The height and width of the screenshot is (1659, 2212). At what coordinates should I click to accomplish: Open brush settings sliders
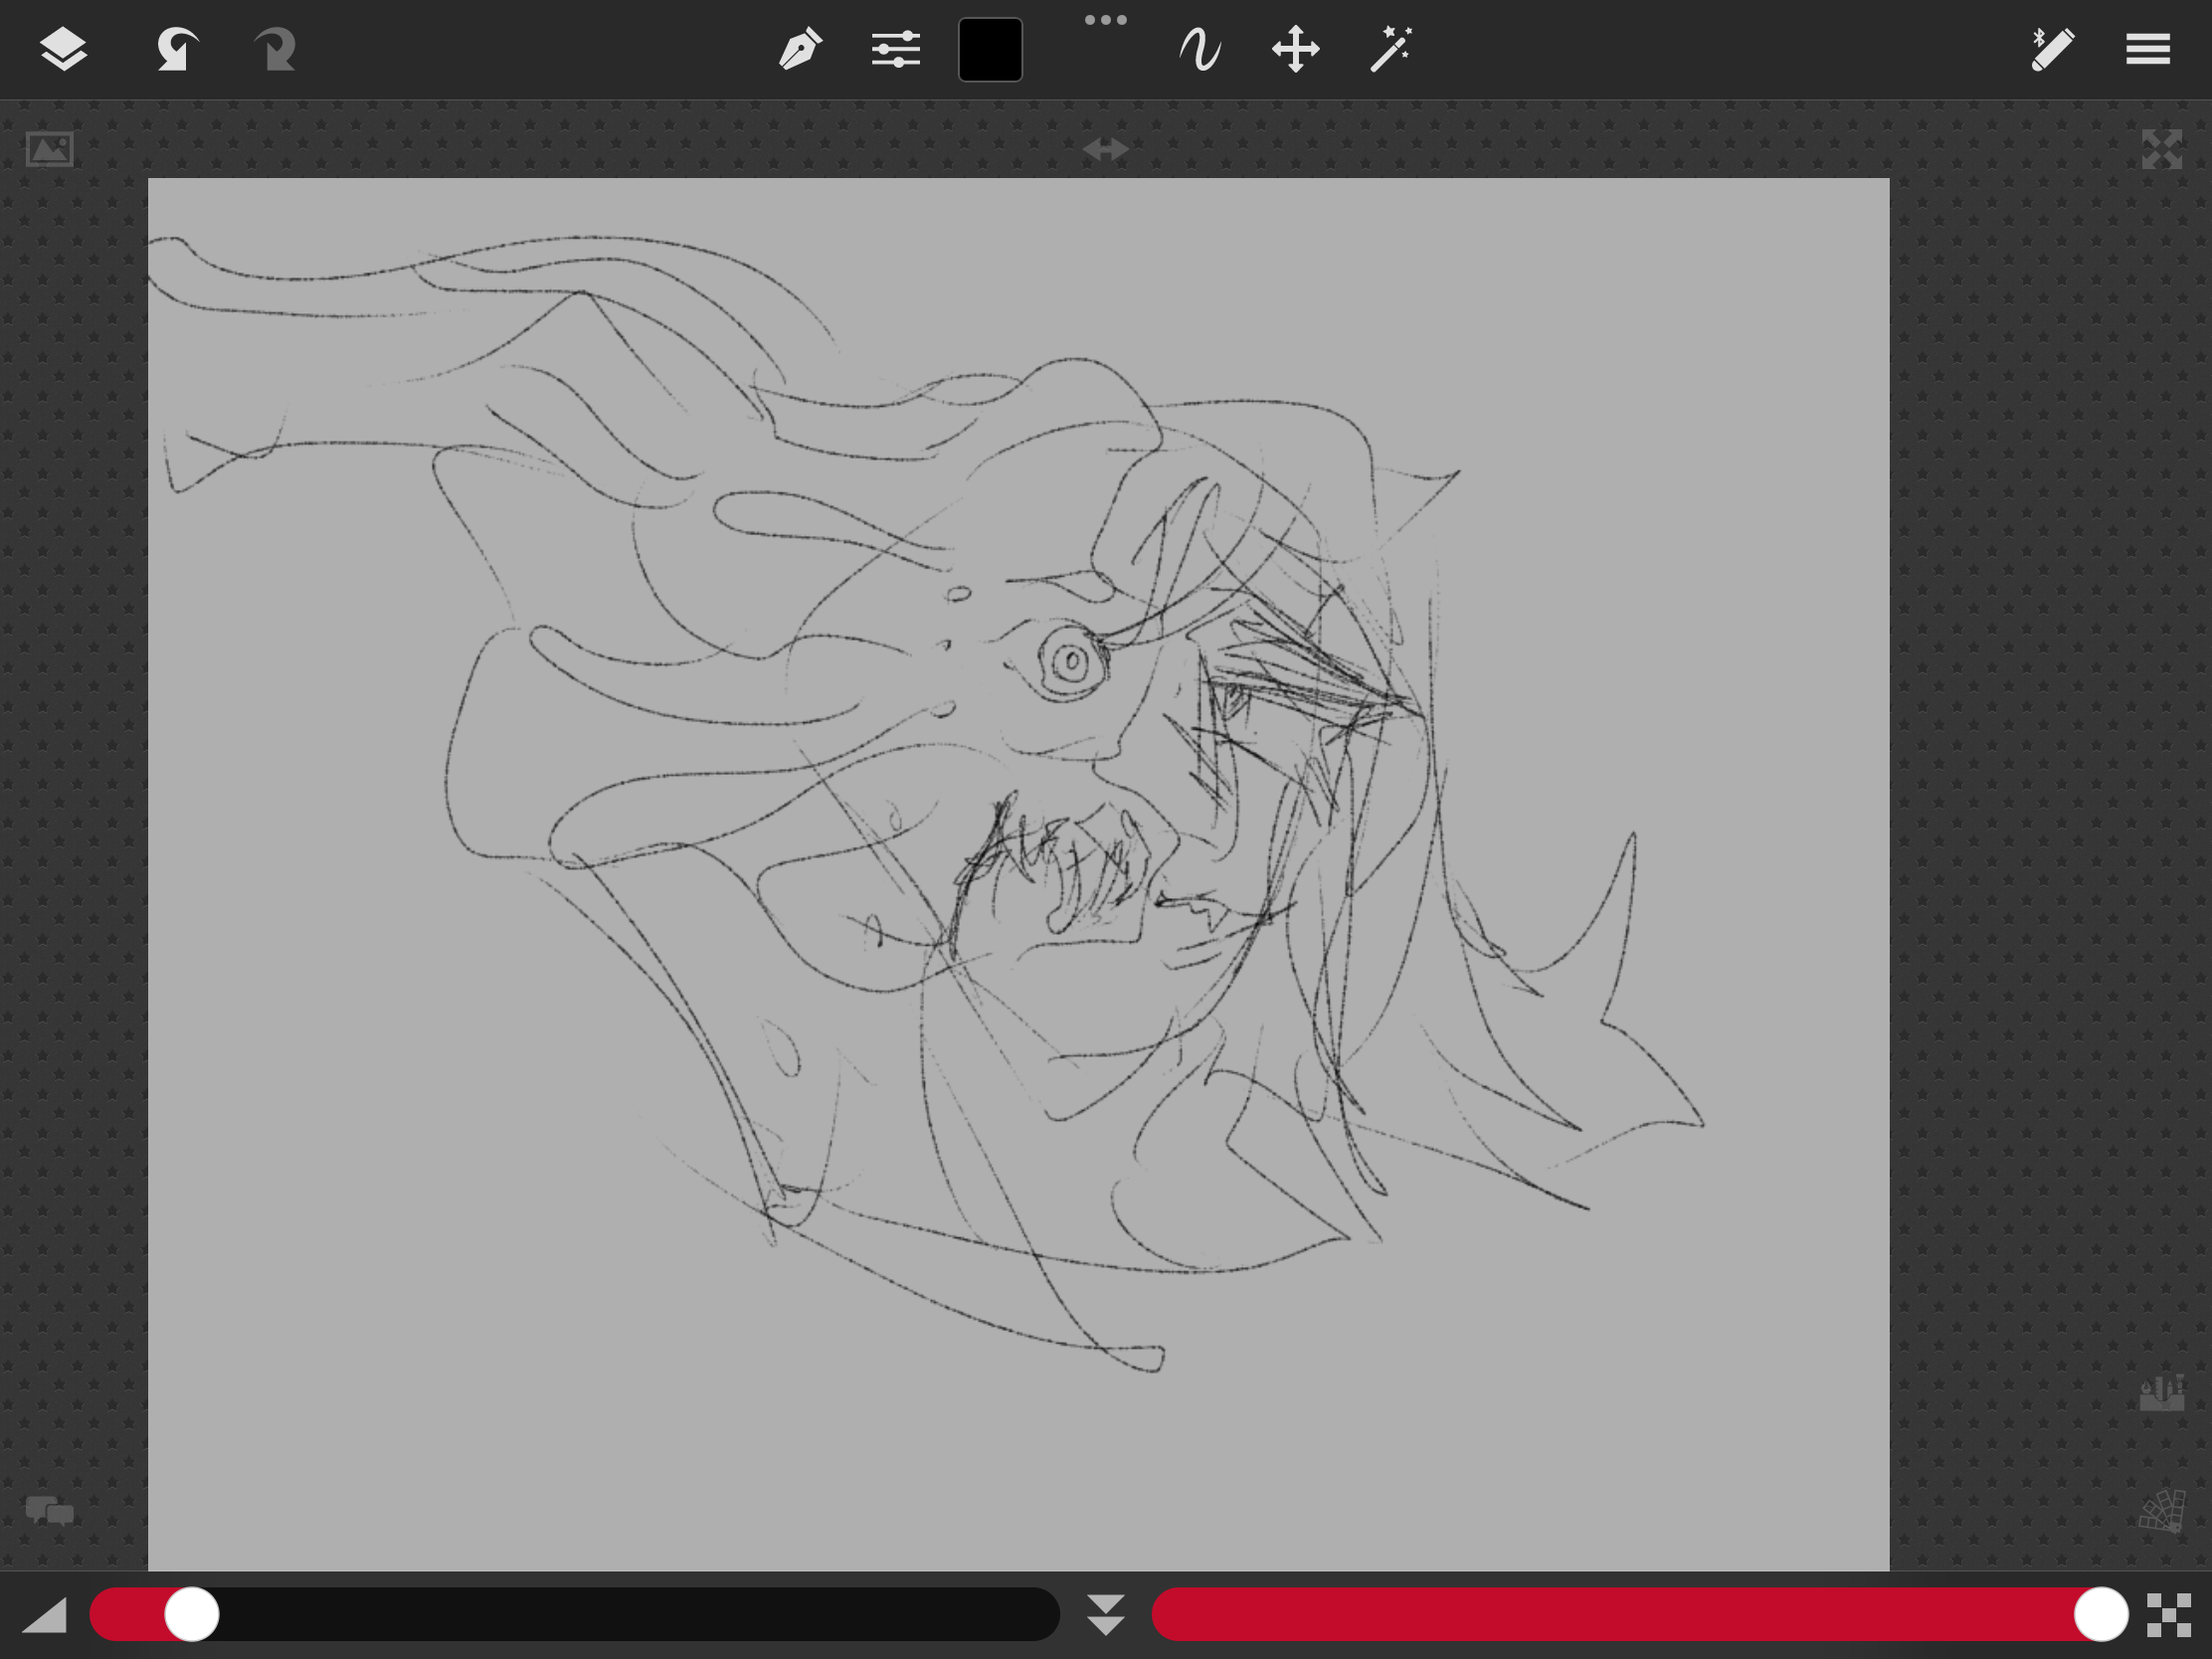coord(895,49)
